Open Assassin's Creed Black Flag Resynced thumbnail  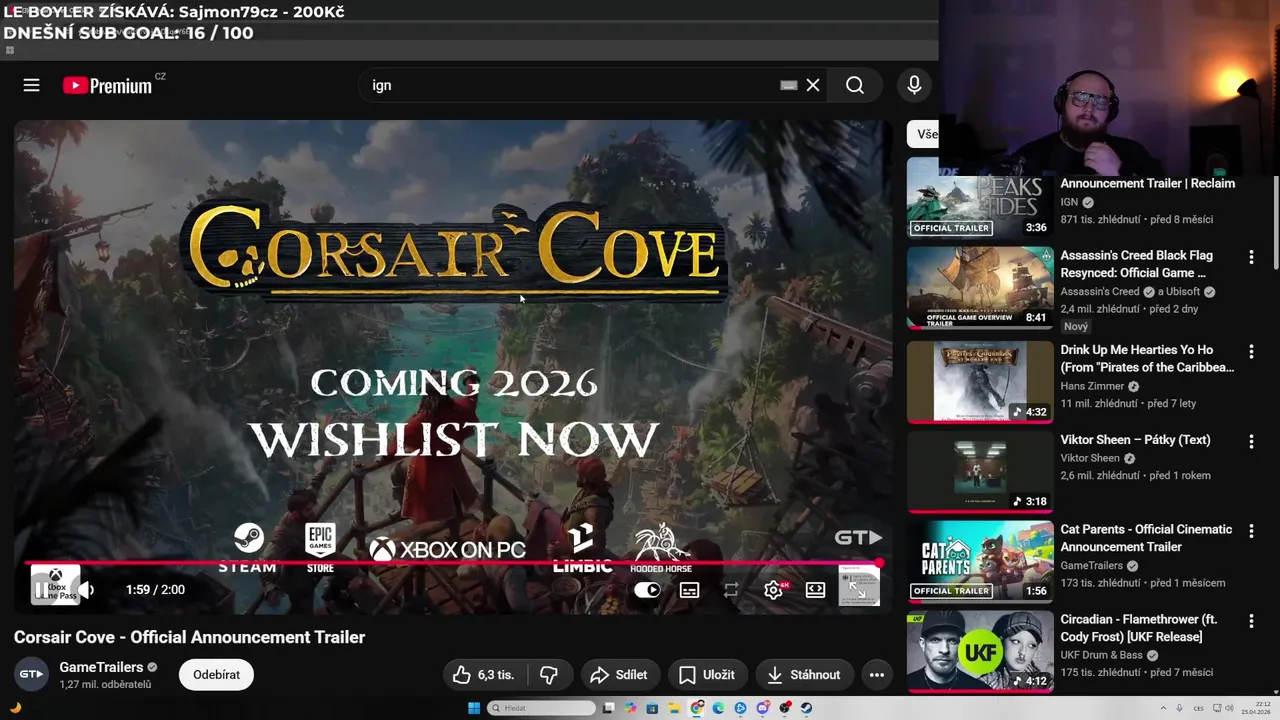click(x=980, y=287)
